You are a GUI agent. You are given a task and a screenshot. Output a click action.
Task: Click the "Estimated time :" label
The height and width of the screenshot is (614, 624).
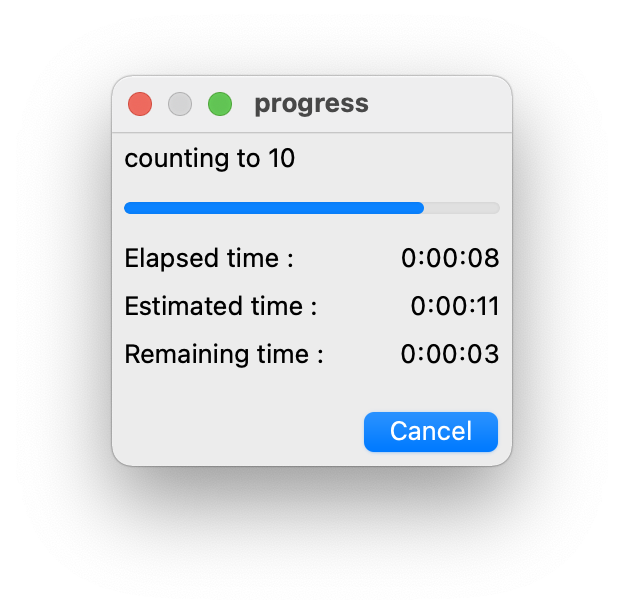coord(220,306)
